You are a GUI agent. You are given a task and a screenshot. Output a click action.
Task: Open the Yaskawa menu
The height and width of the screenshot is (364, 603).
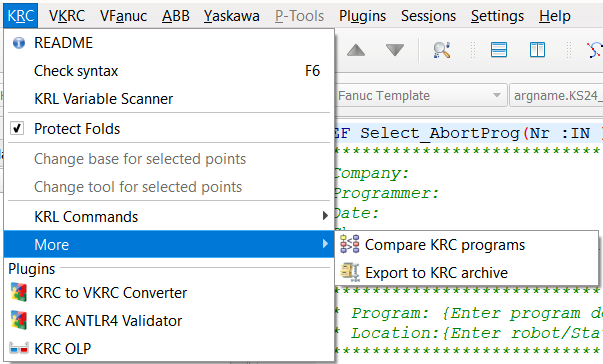[232, 16]
